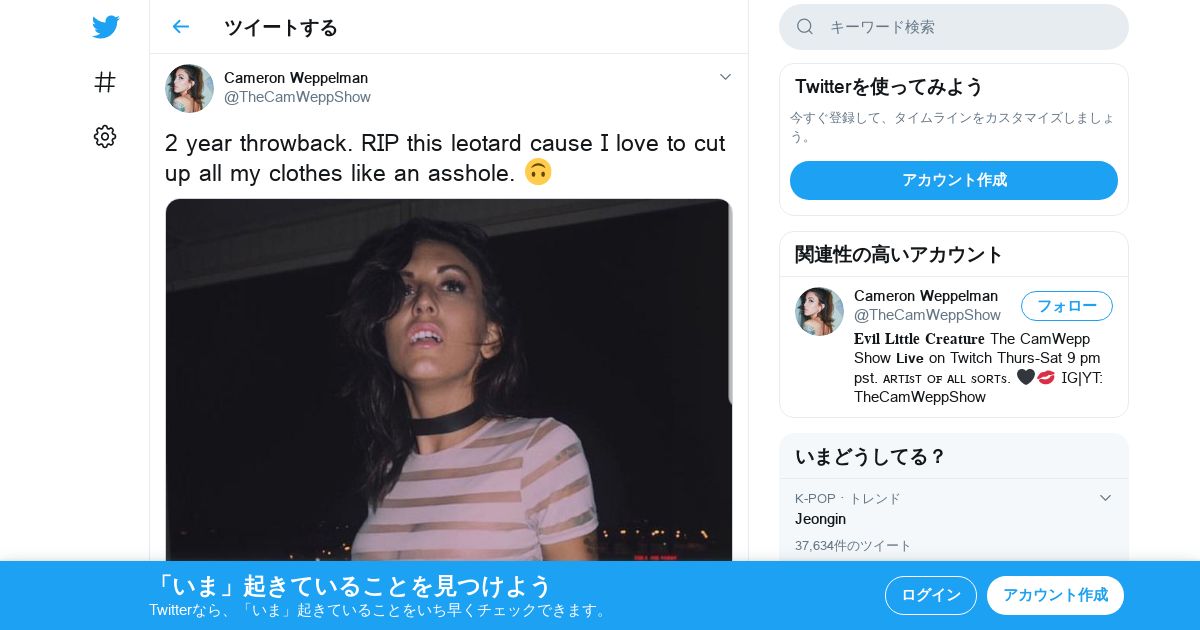
Task: Open @TheCamWeppShow handle in related accounts
Action: click(x=927, y=315)
